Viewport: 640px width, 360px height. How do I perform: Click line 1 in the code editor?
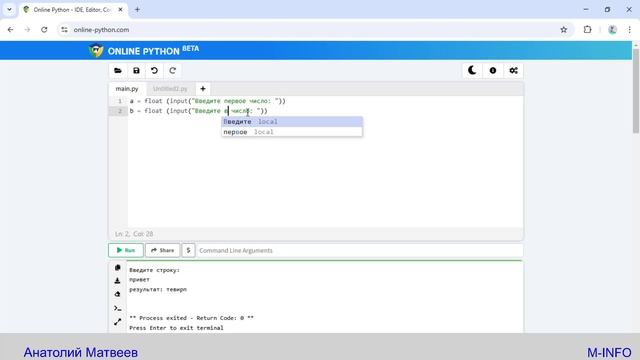208,101
